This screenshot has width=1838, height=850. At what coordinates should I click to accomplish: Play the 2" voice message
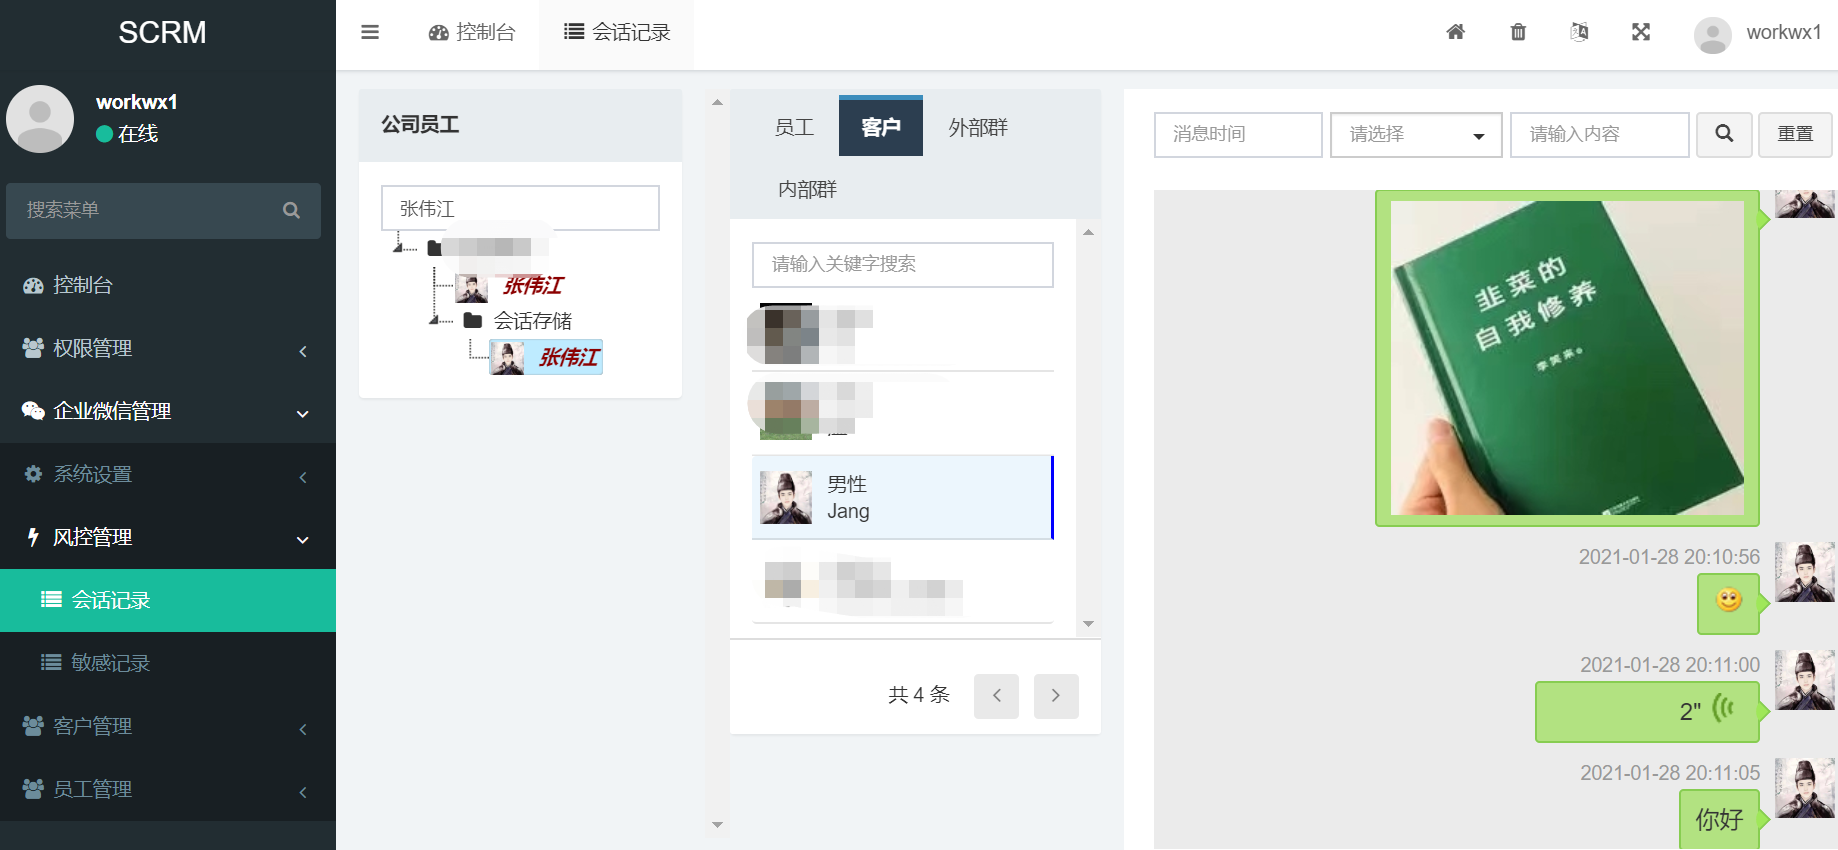(x=1647, y=711)
